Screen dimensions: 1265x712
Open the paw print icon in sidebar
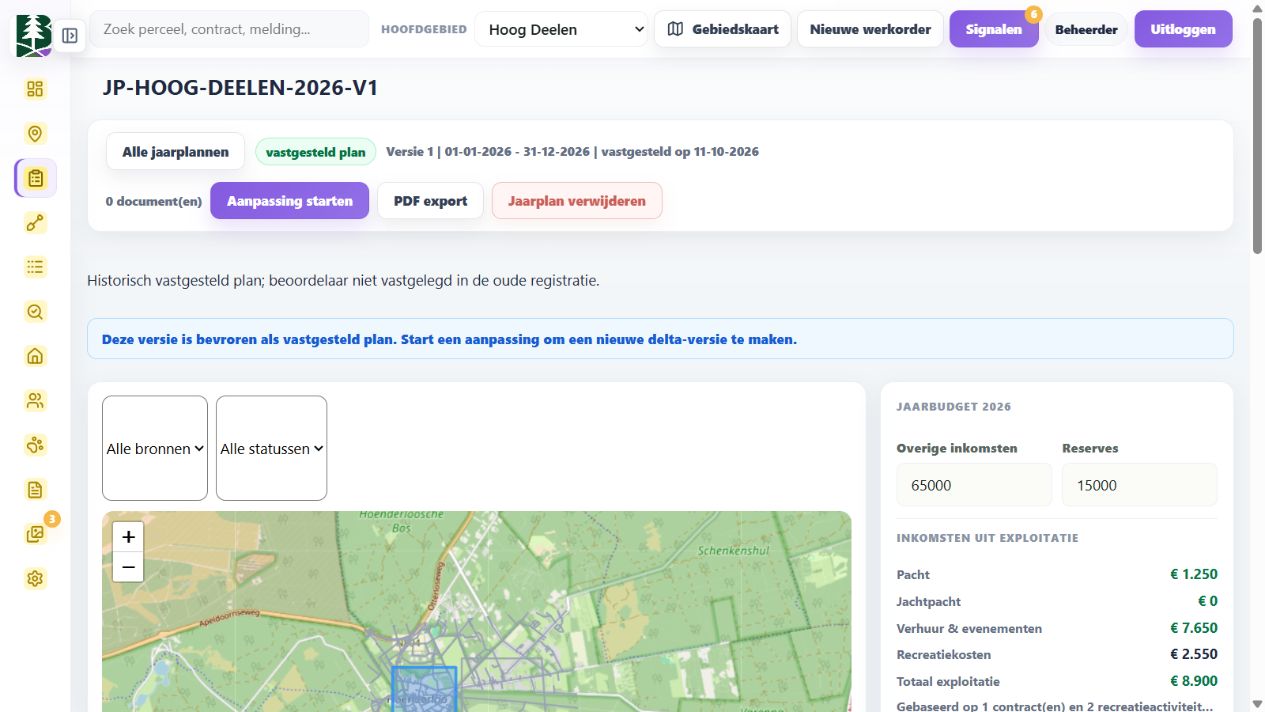36,445
